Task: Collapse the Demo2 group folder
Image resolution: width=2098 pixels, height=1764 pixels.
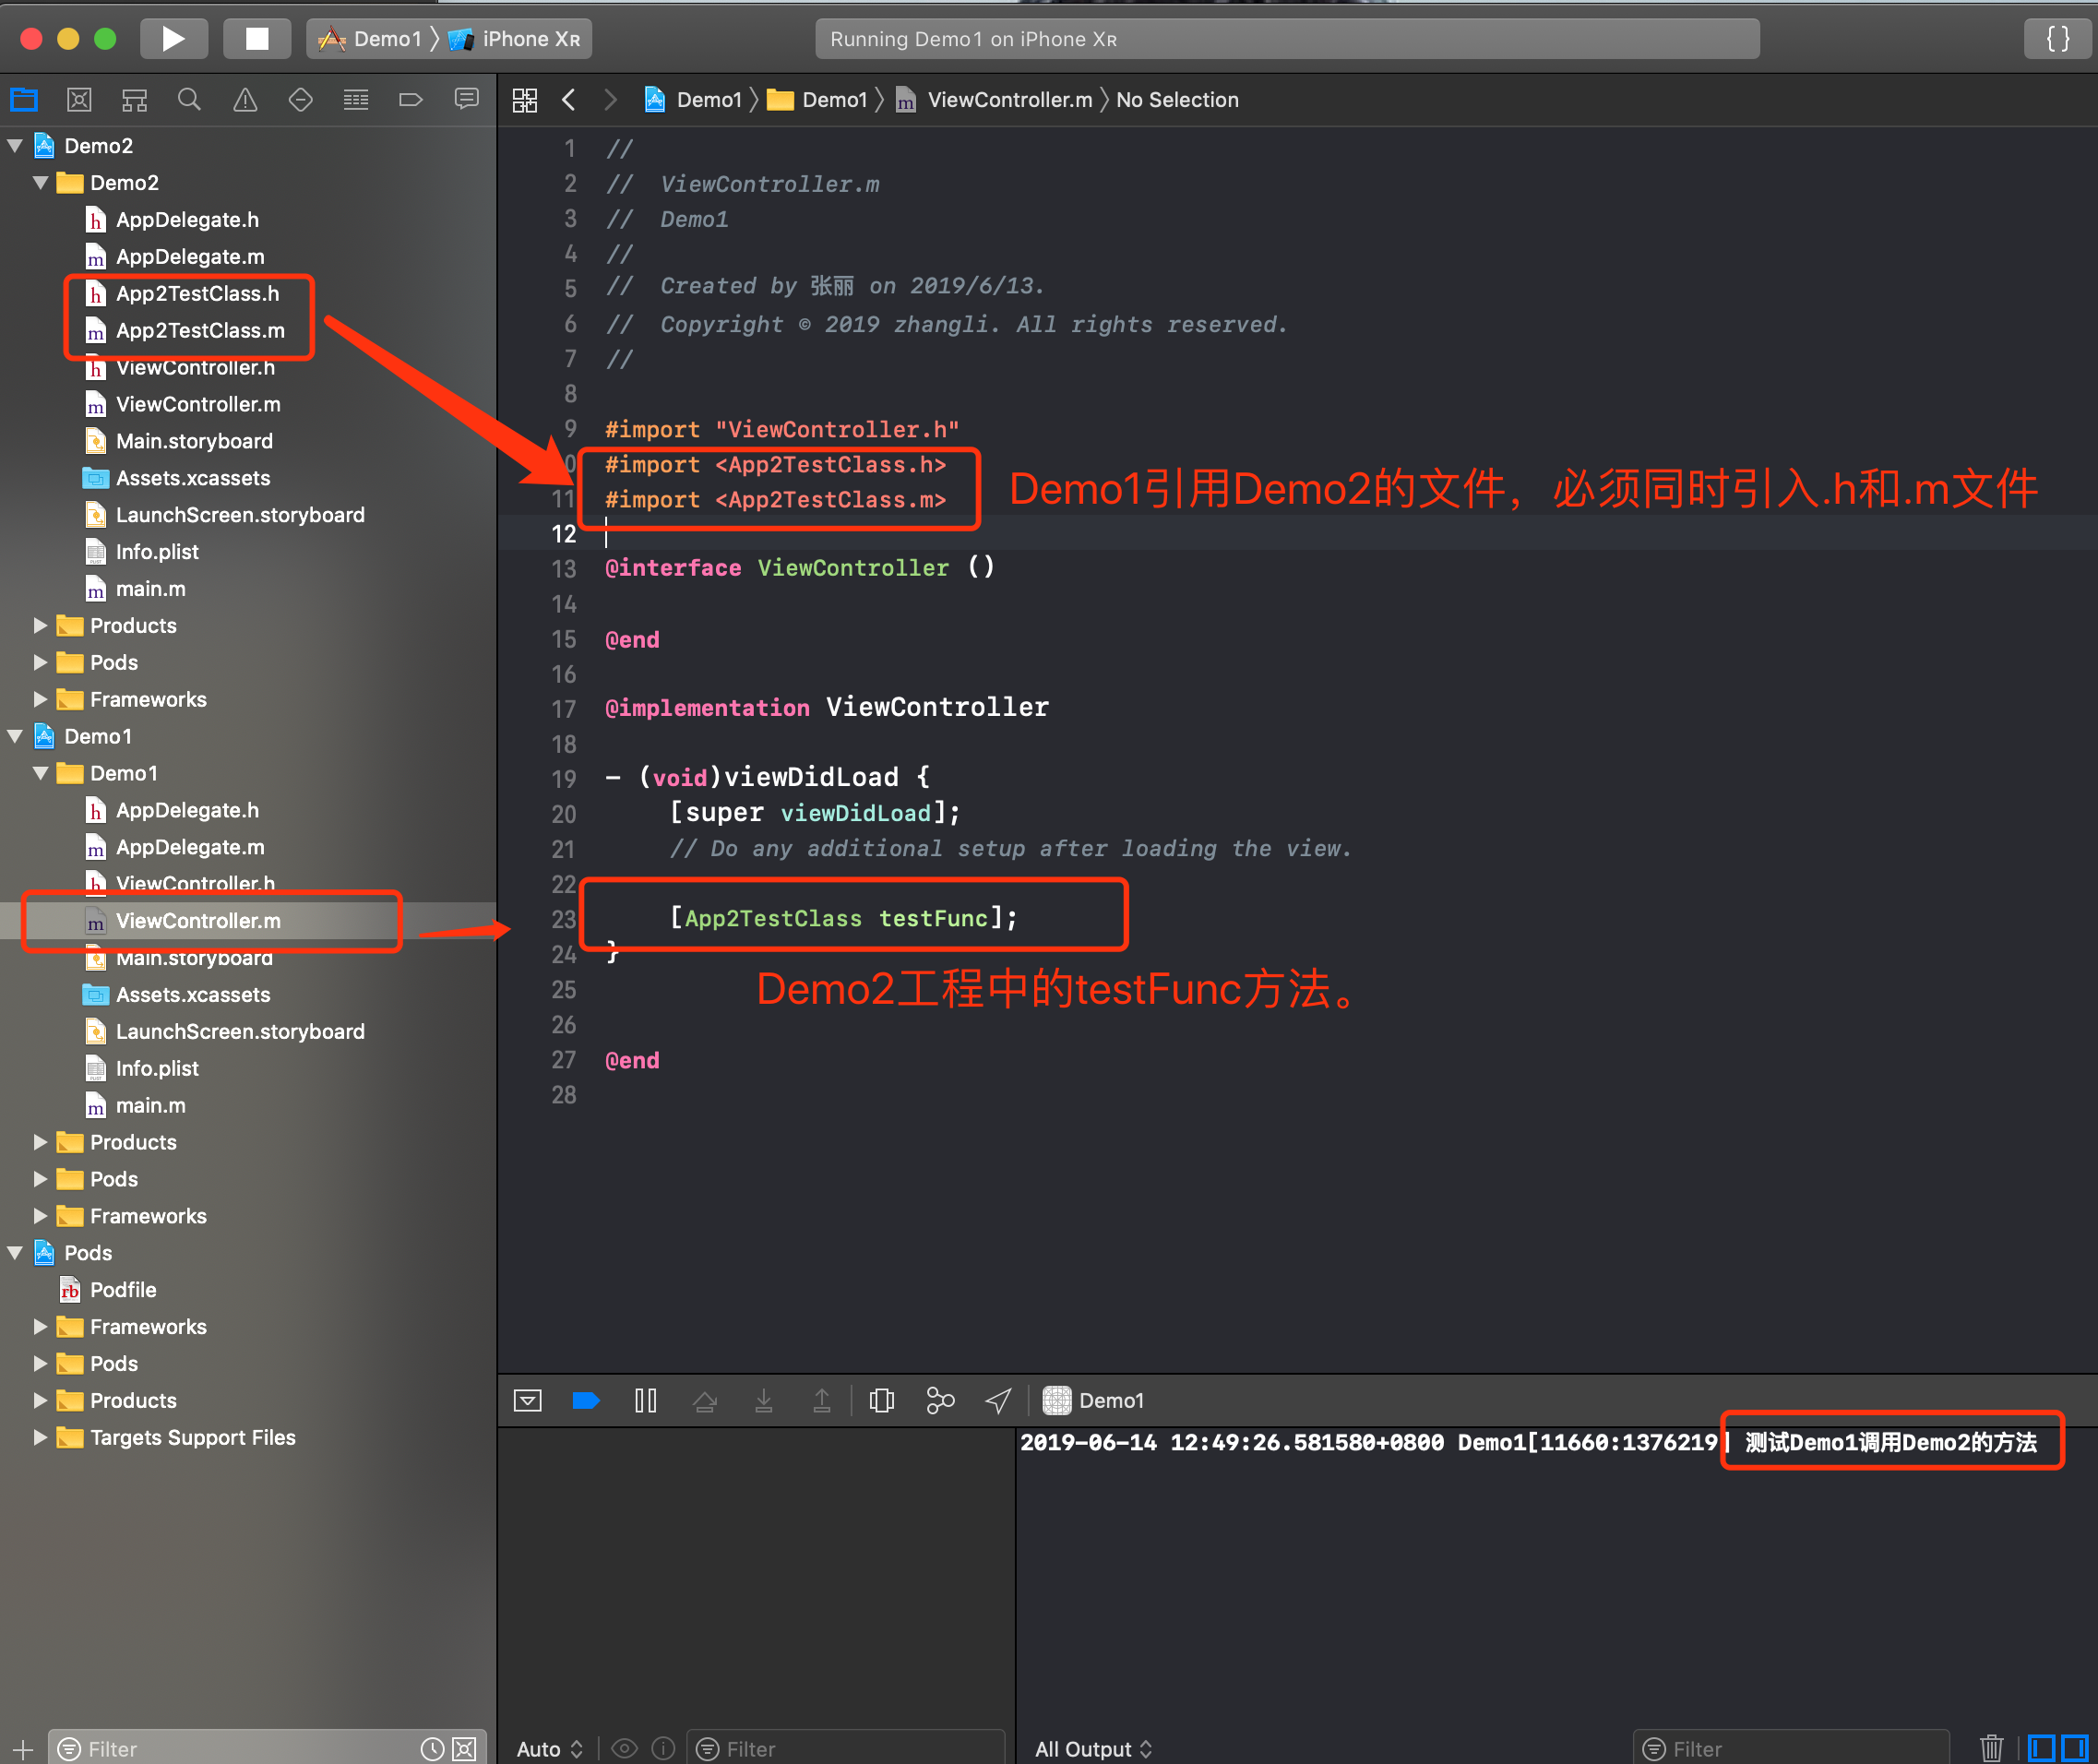Action: pyautogui.click(x=41, y=183)
